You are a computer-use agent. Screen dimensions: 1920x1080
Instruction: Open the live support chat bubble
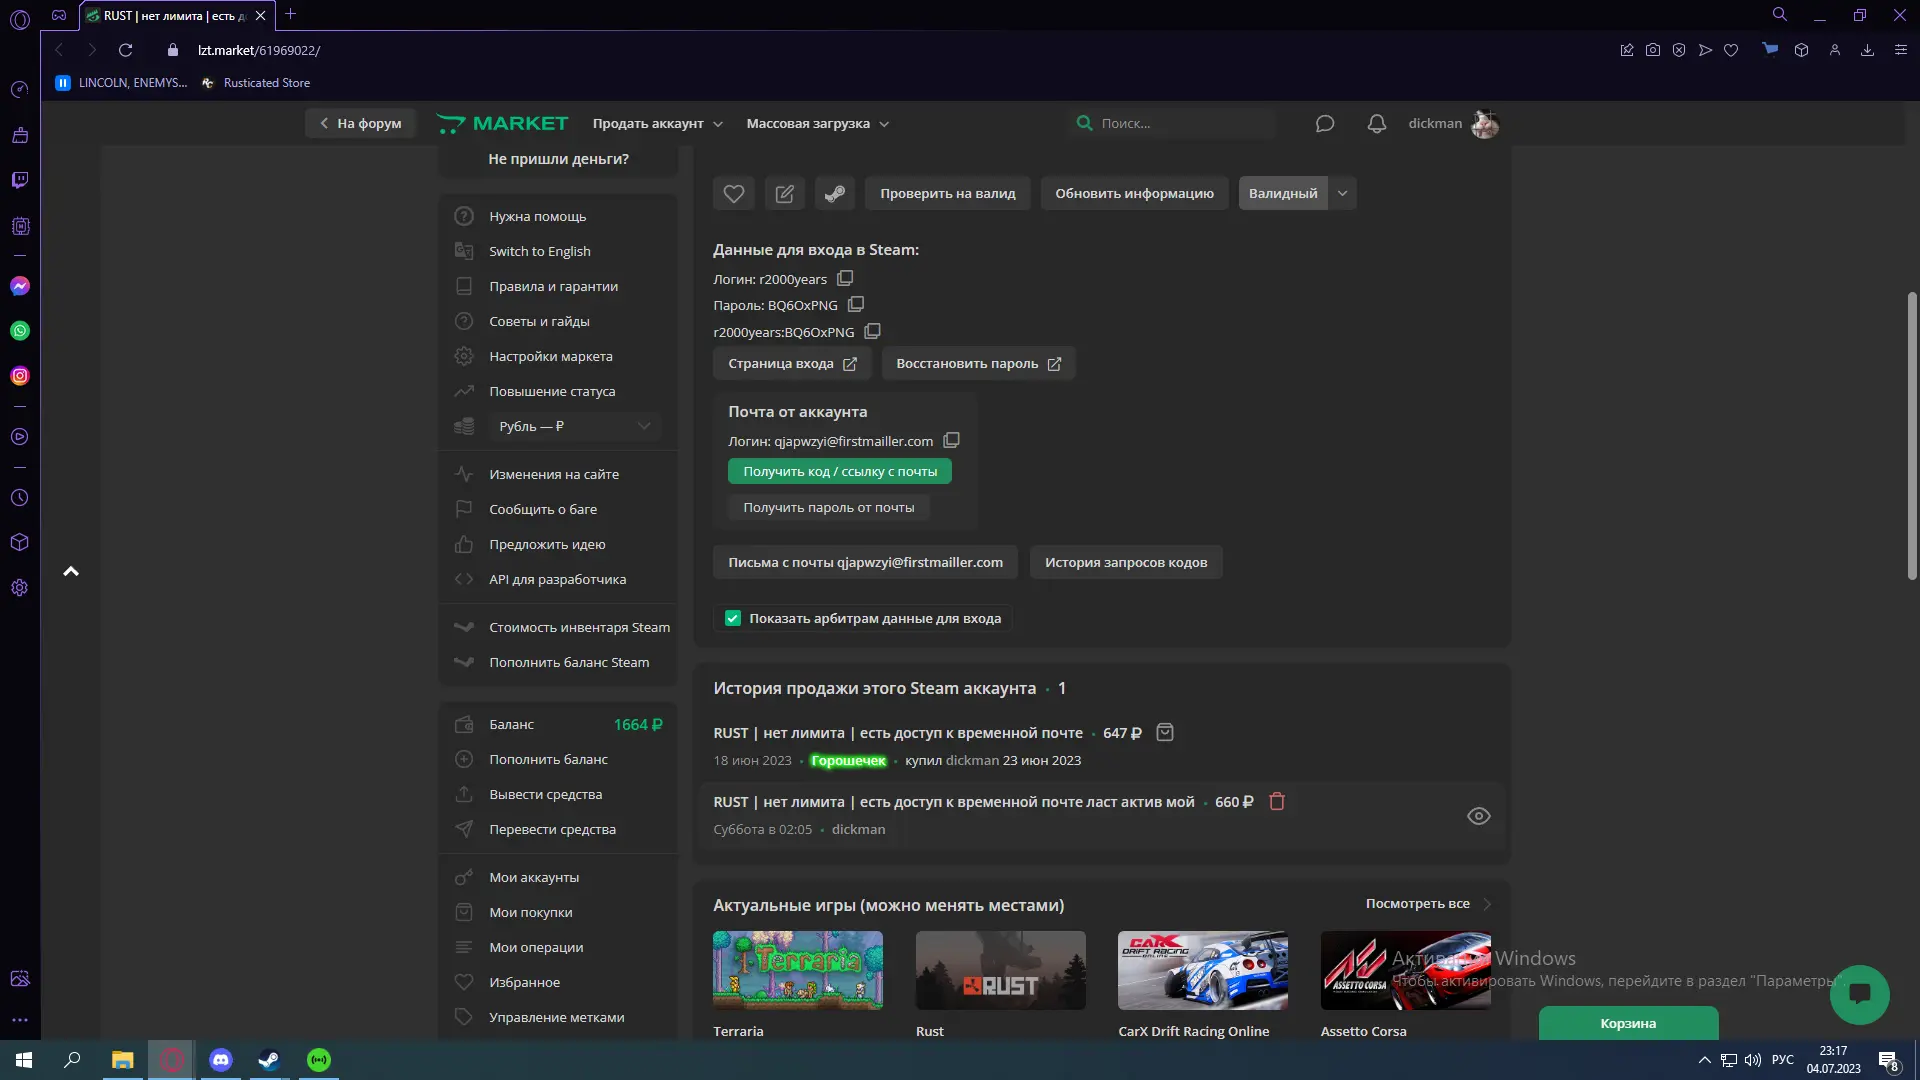[x=1860, y=994]
